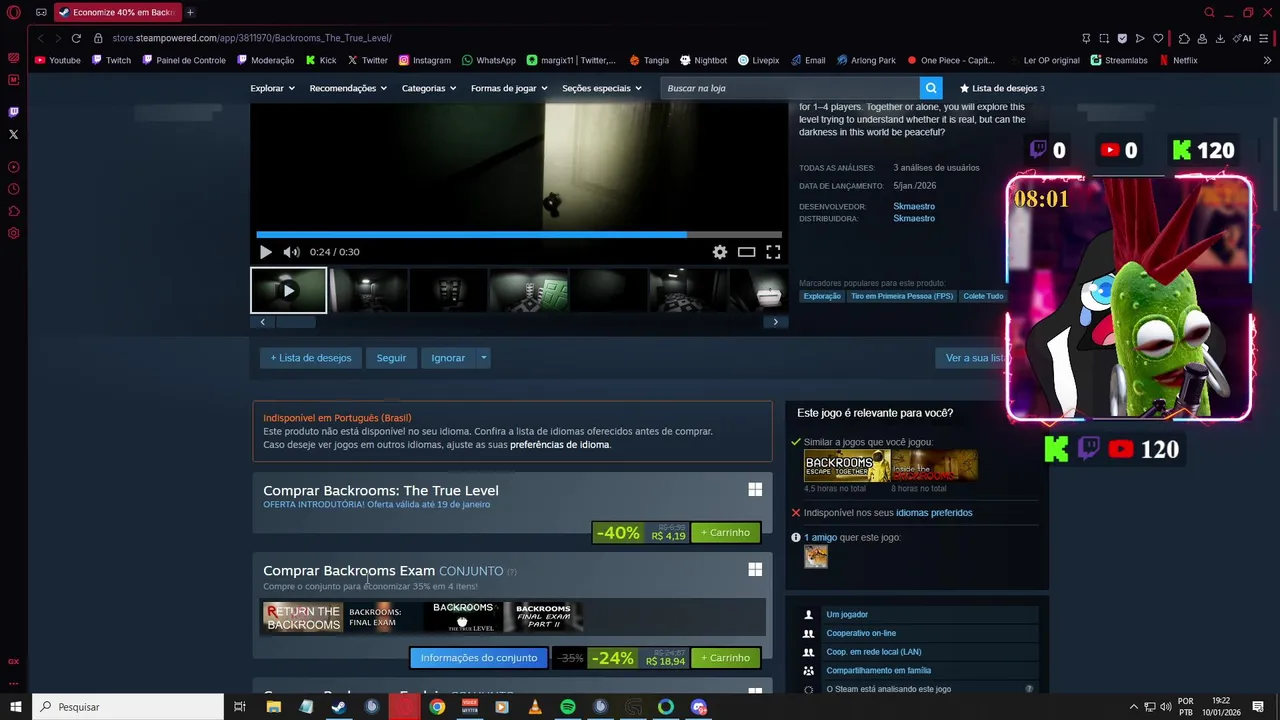Expand the Explorar menu
Viewport: 1280px width, 720px height.
pos(272,88)
